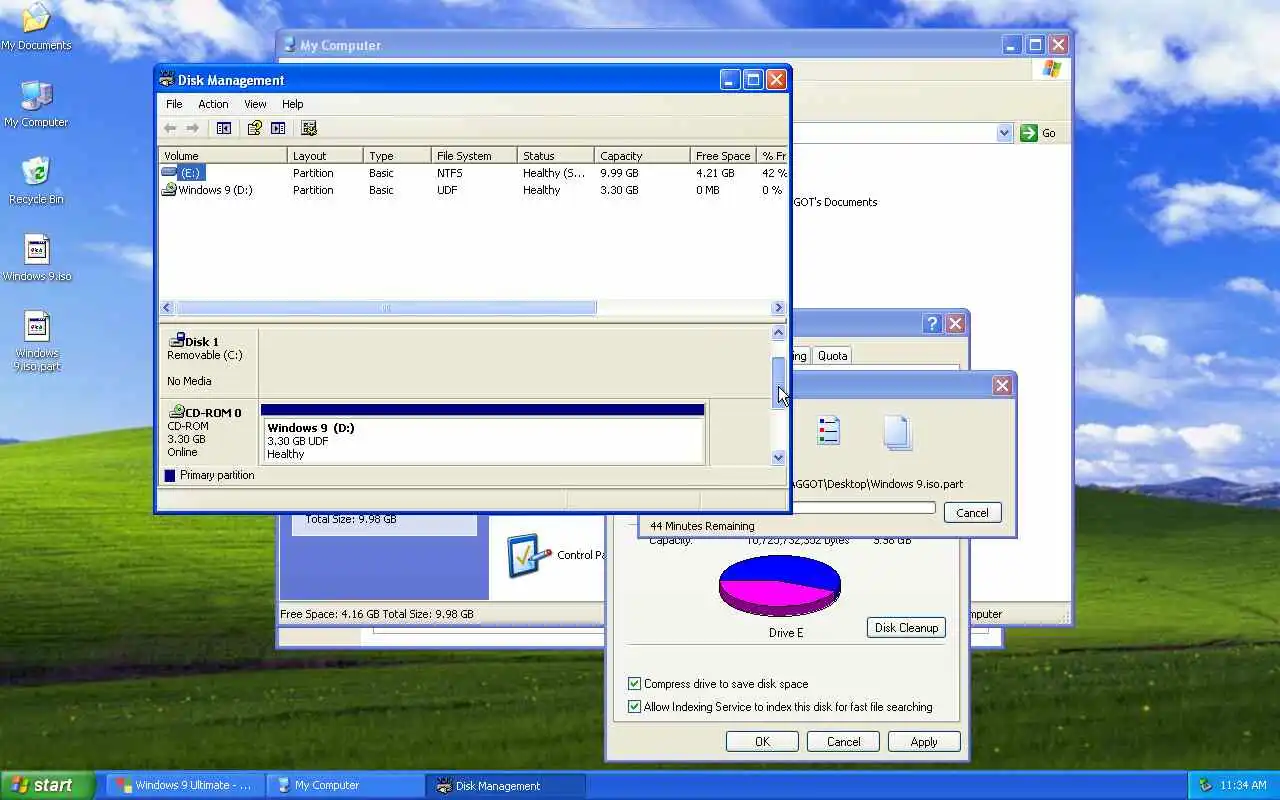This screenshot has width=1280, height=800.
Task: Switch to My Computer taskbar item
Action: click(x=345, y=785)
